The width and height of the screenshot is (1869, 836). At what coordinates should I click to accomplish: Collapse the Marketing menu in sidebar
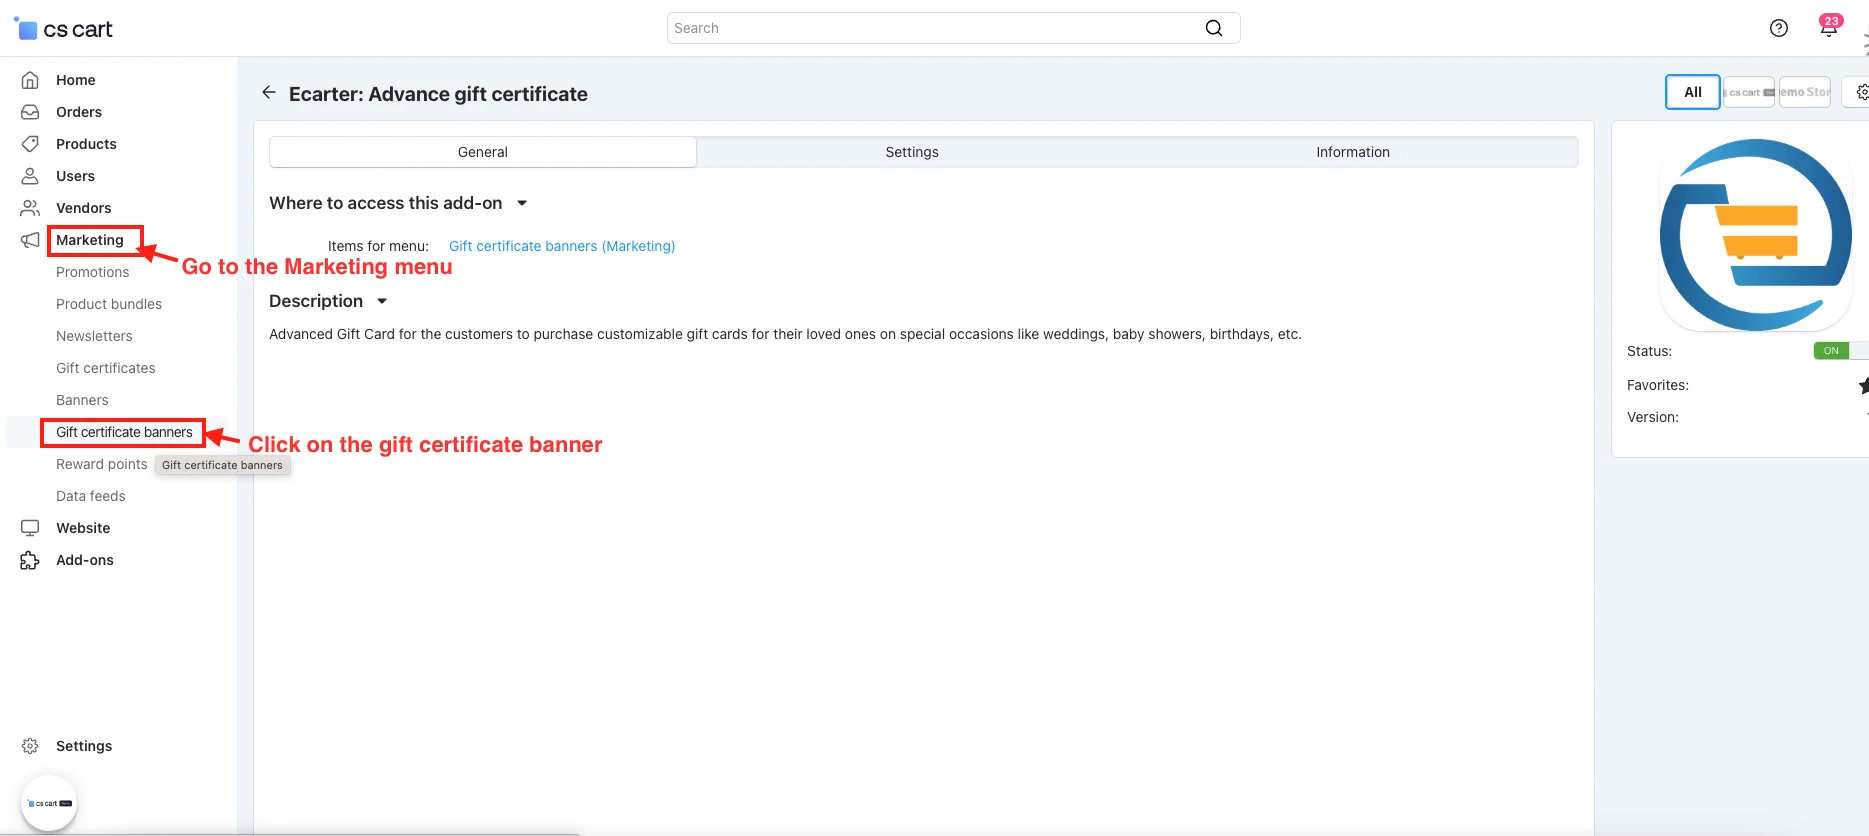(x=90, y=240)
